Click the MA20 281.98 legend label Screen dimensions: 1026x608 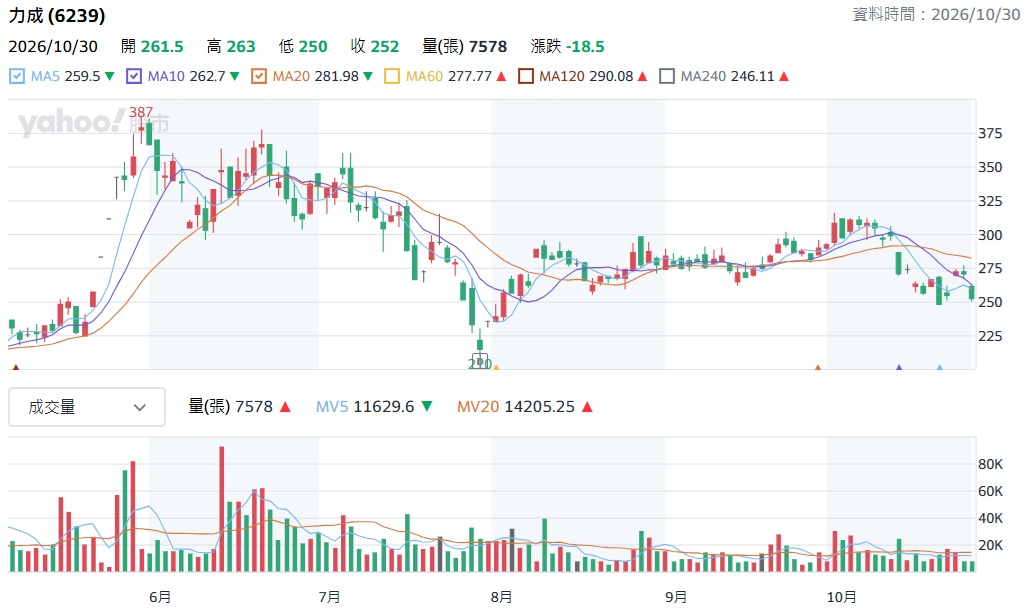[315, 77]
